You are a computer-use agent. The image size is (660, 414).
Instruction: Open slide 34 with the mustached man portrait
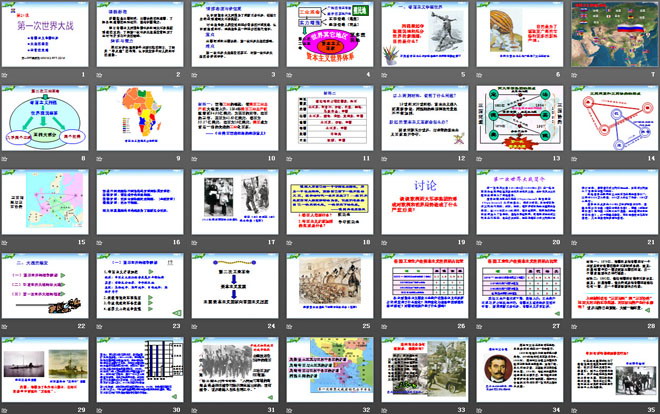(517, 370)
